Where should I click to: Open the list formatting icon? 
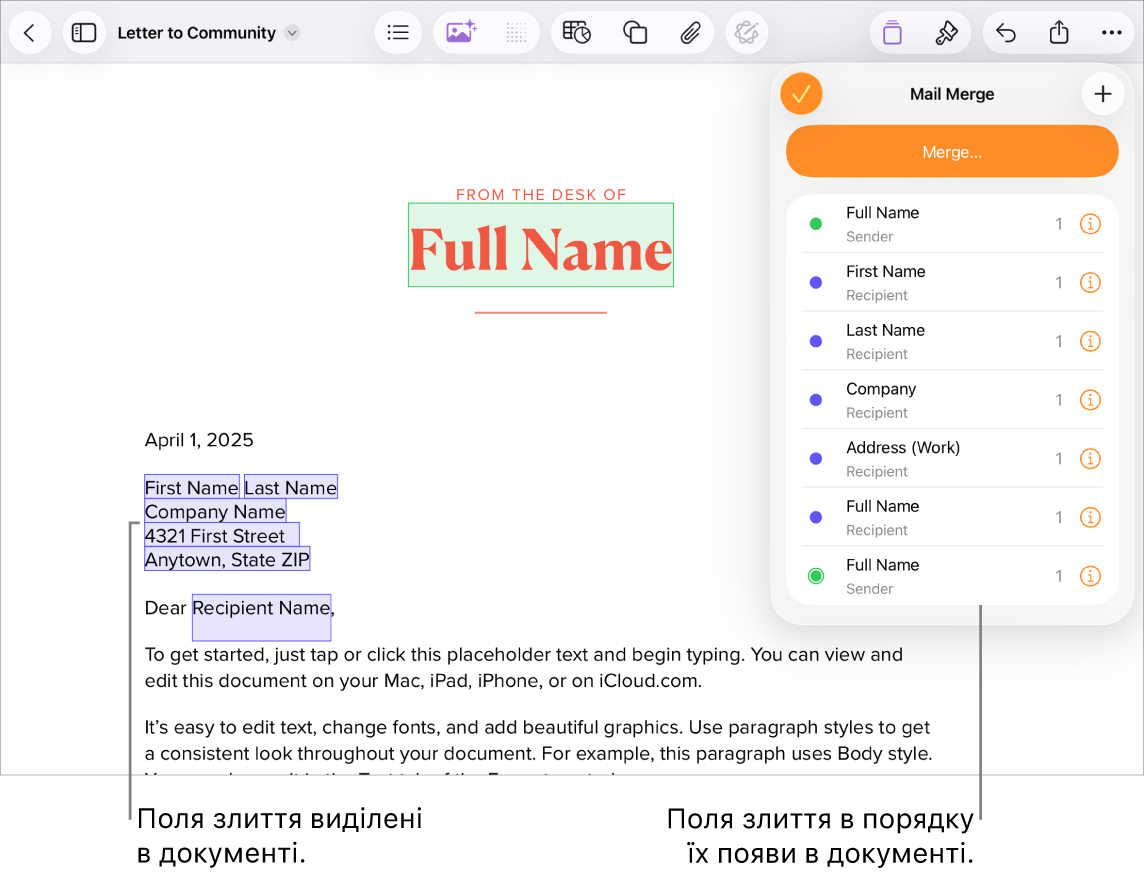(x=398, y=33)
